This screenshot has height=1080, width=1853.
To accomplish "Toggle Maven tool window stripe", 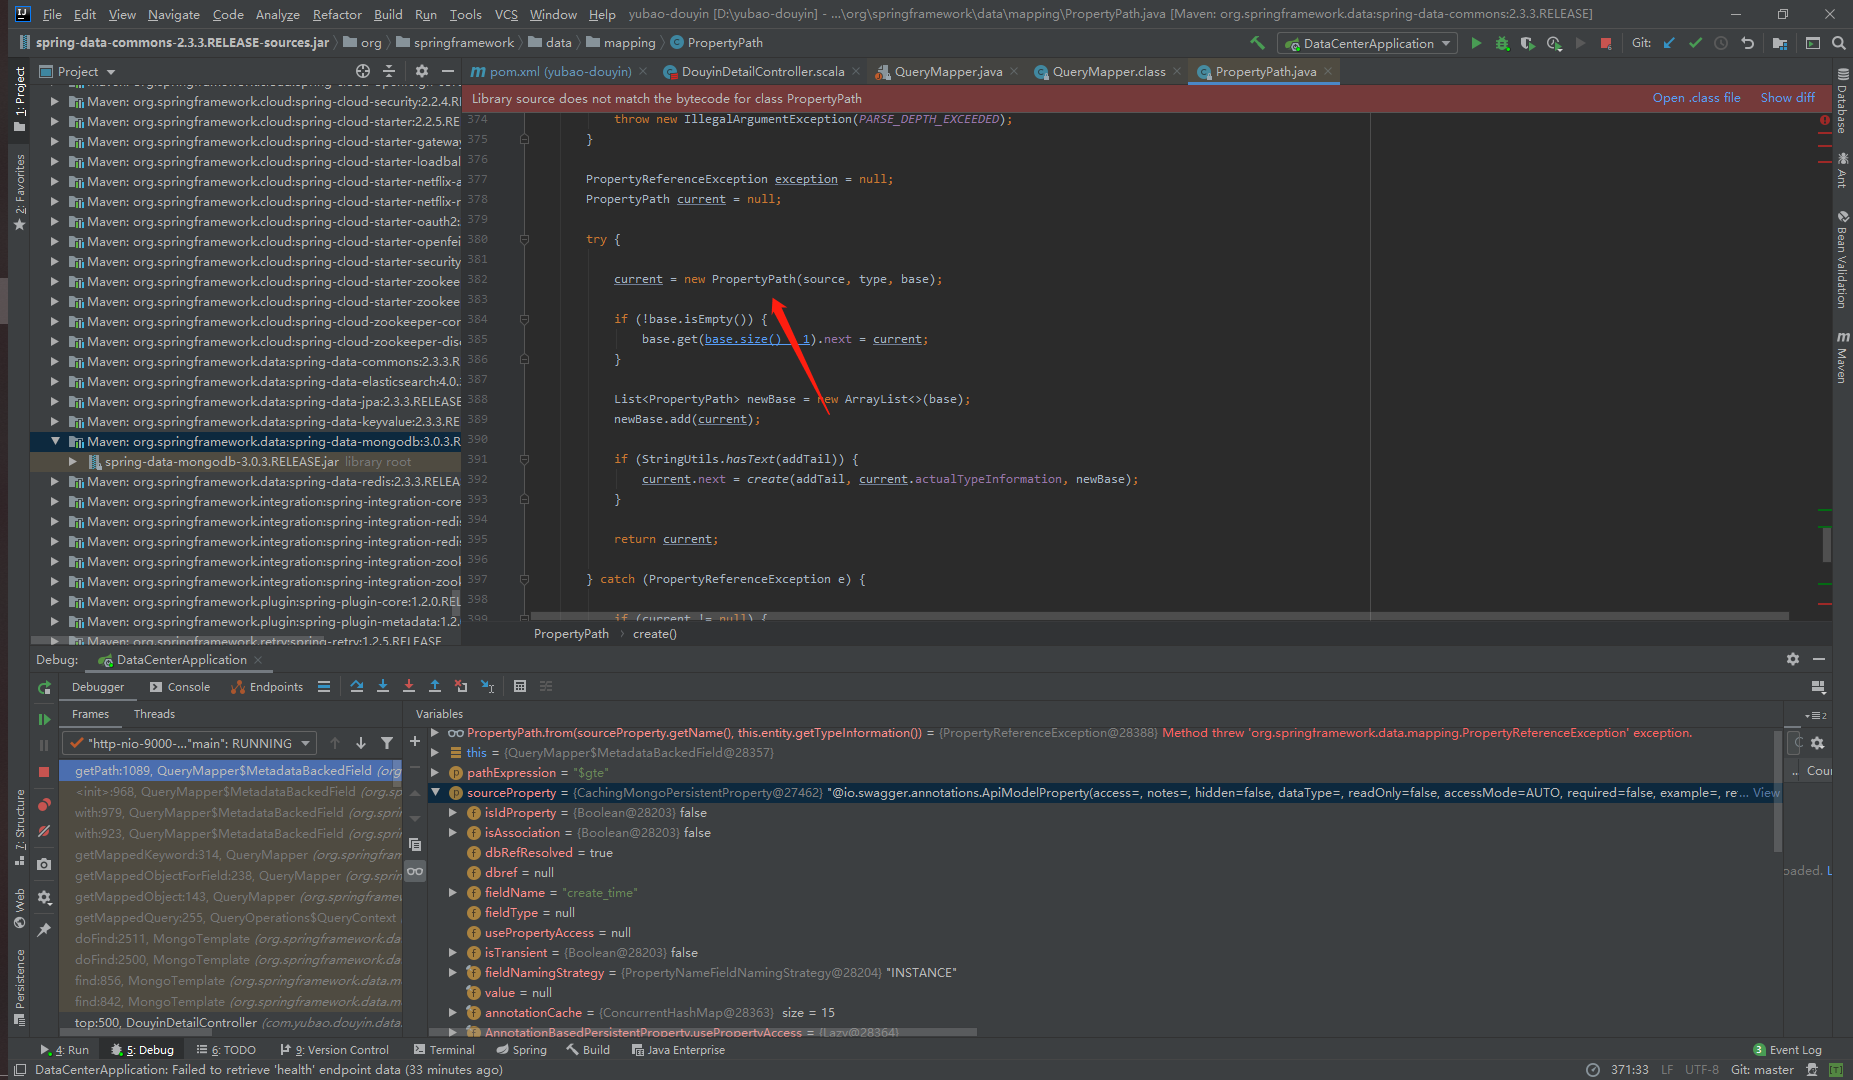I will (1842, 357).
